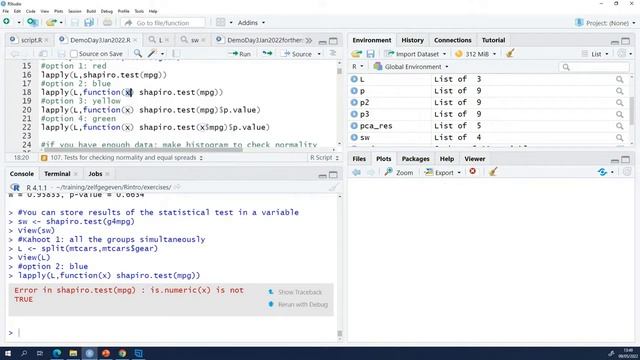640x360 pixels.
Task: Expand the sw object entry
Action: click(x=354, y=138)
